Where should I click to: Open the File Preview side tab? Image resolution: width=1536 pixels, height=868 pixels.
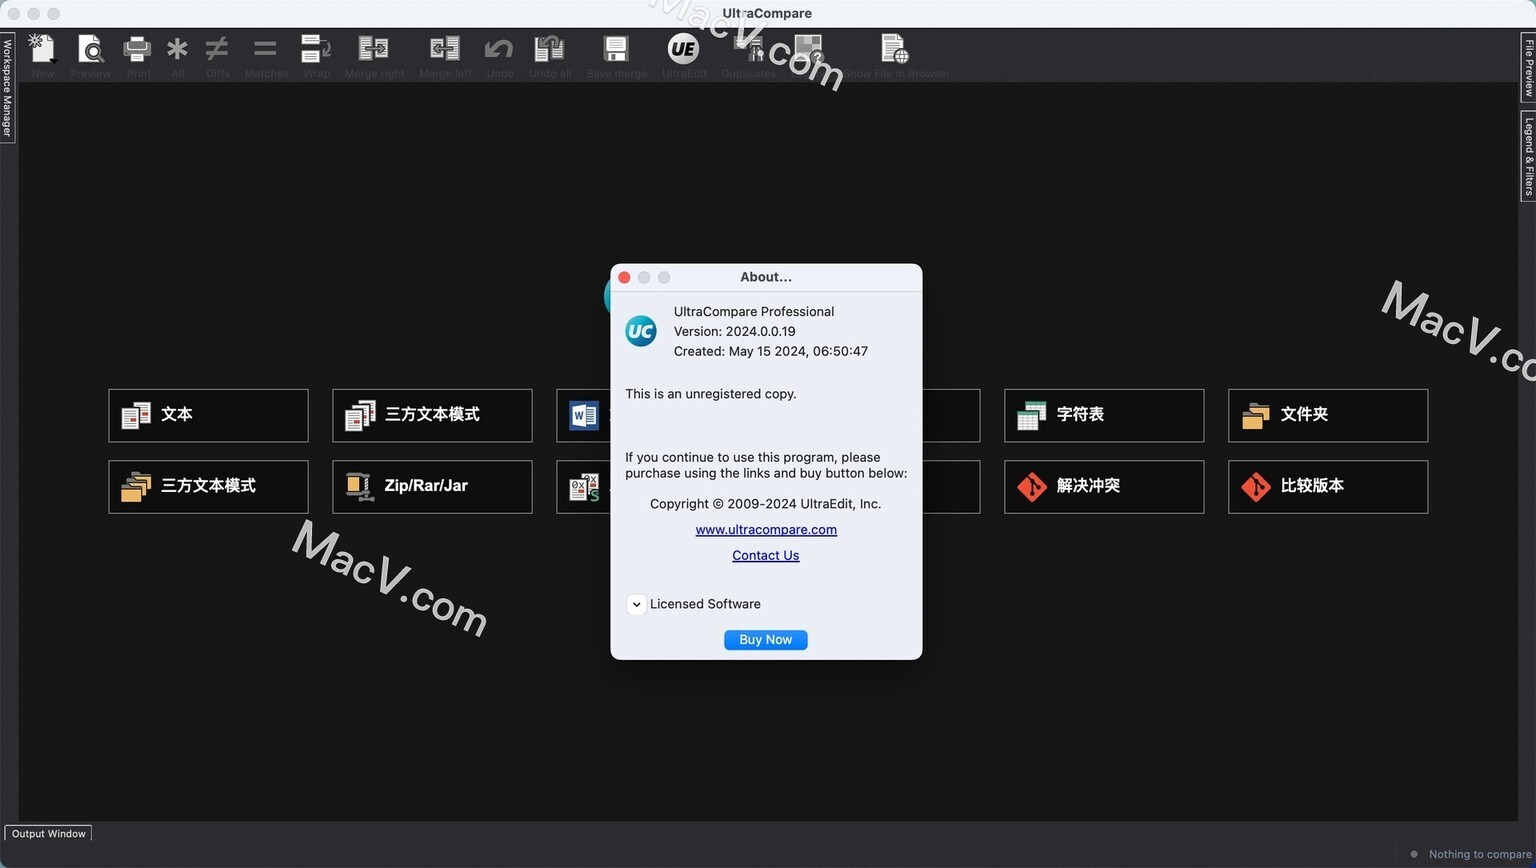[x=1529, y=66]
